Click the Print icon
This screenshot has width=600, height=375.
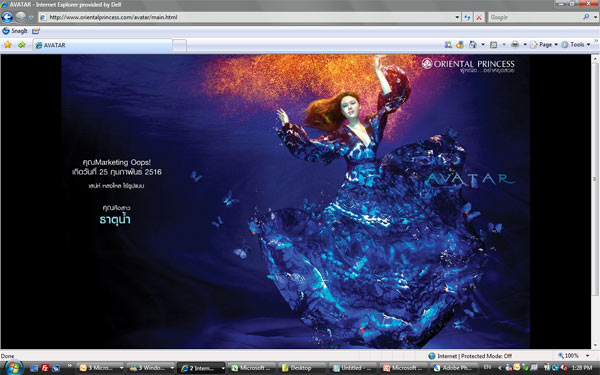515,45
